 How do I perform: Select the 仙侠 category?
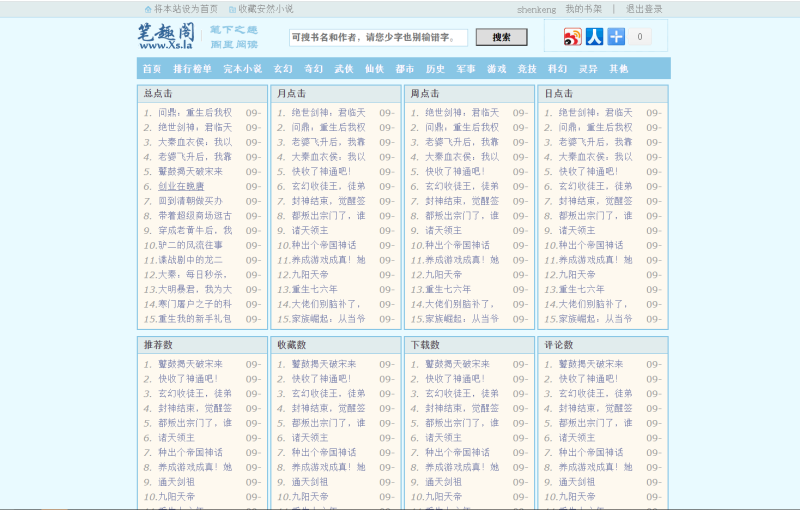[374, 69]
